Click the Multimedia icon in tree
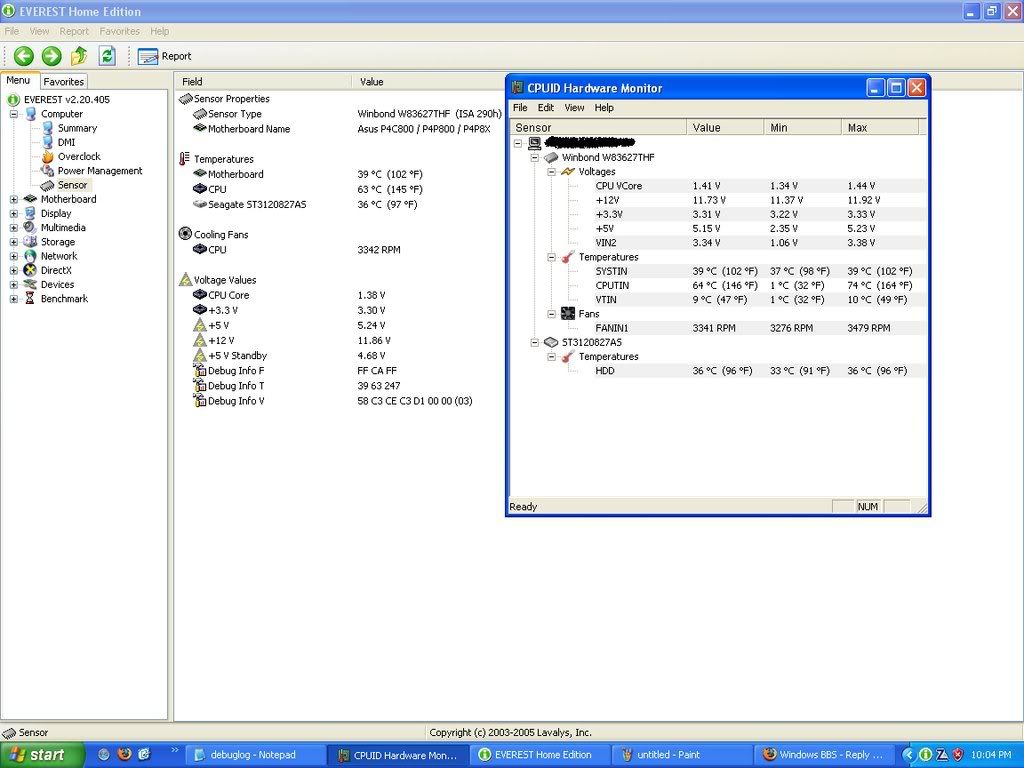 pos(30,227)
